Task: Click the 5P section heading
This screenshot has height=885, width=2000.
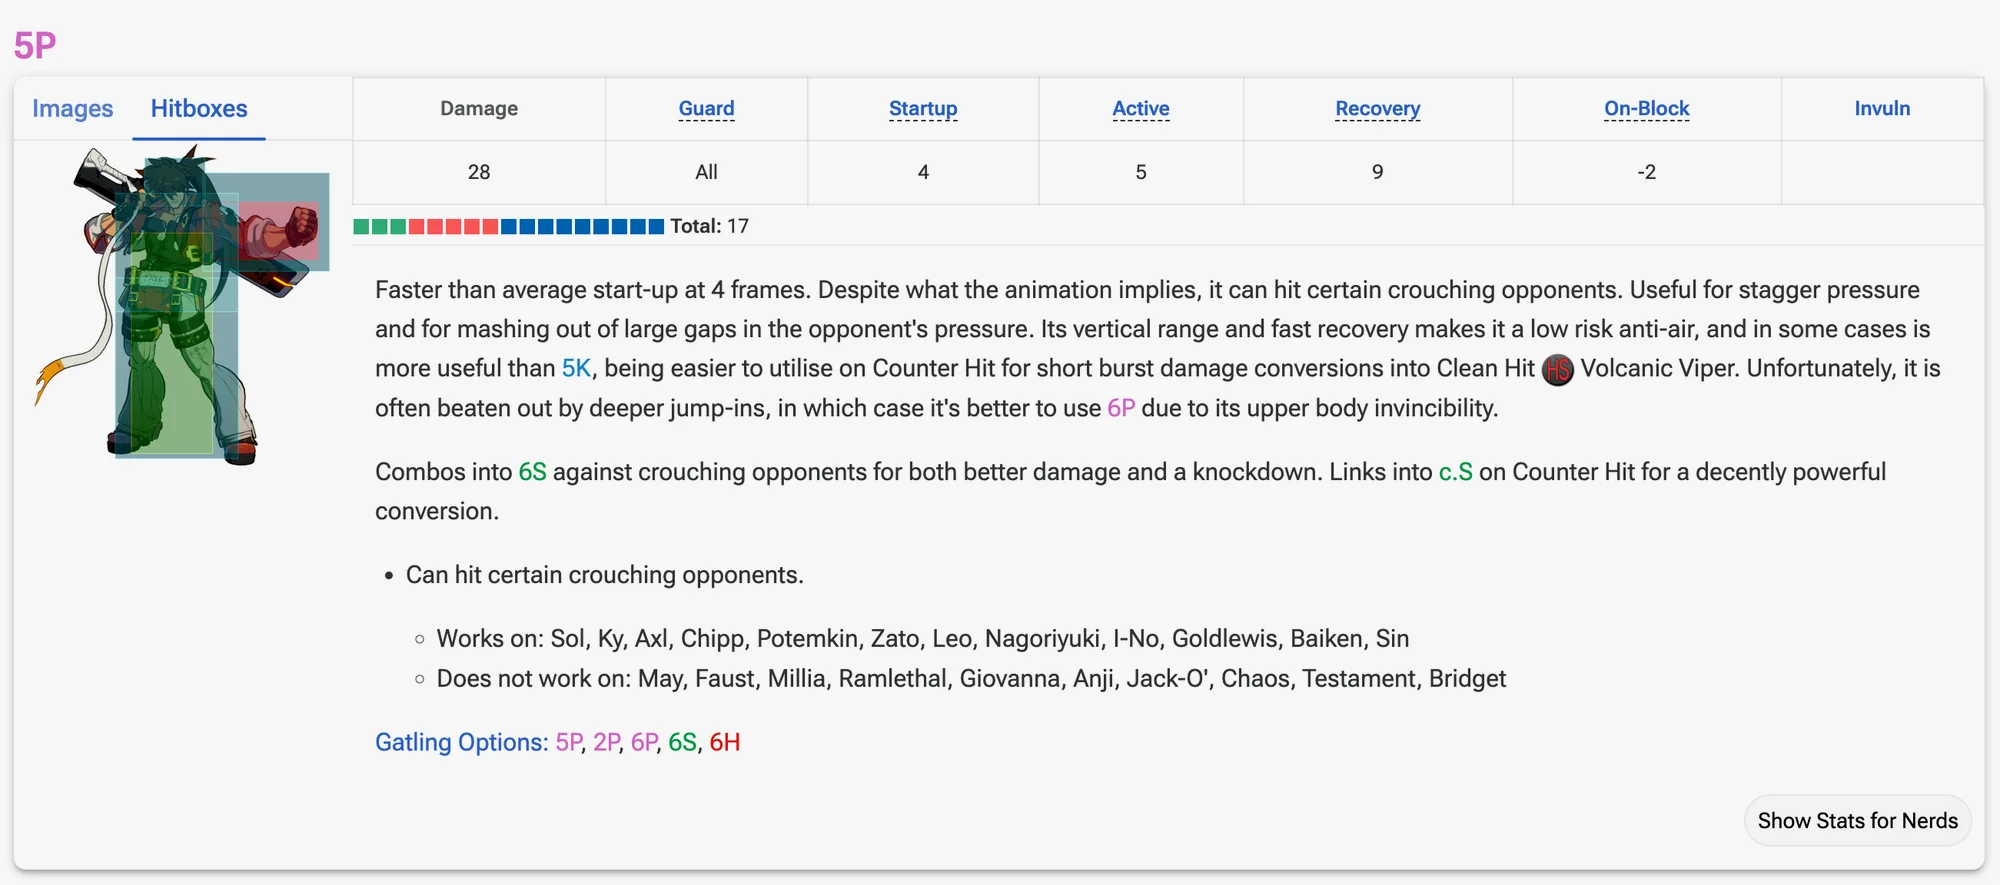Action: pos(35,45)
